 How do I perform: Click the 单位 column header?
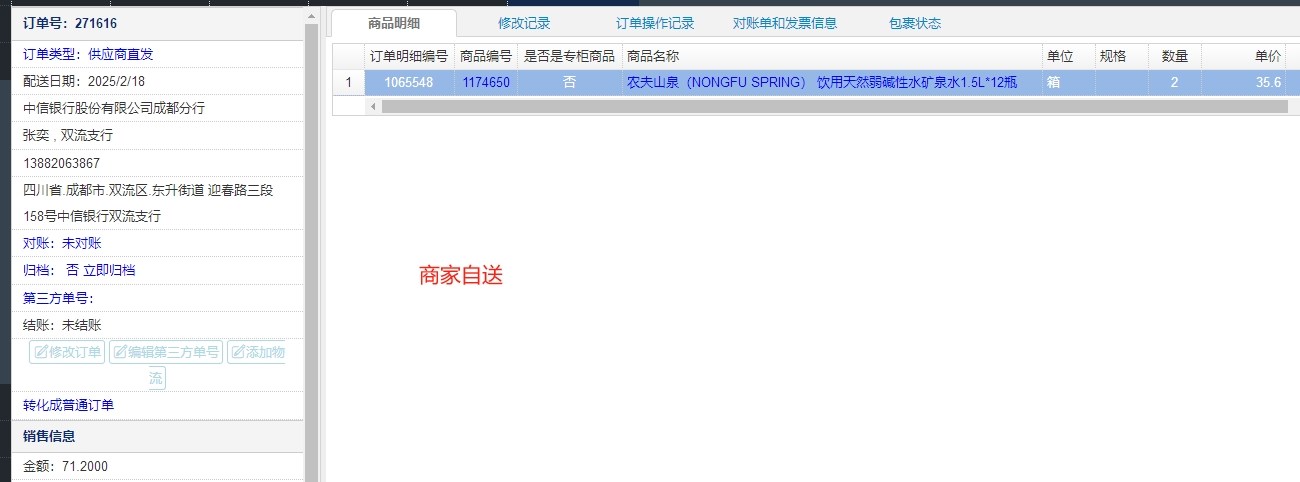1068,57
